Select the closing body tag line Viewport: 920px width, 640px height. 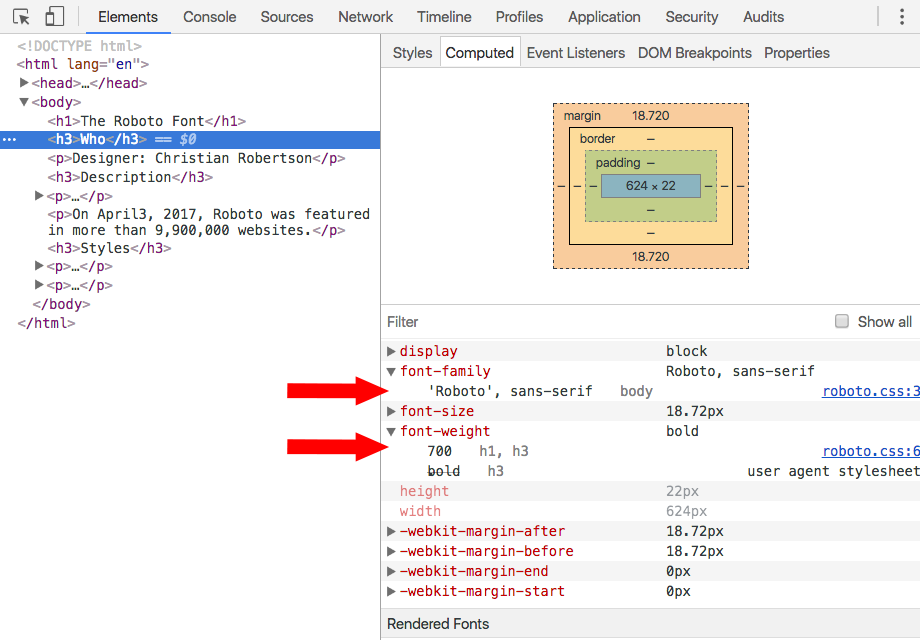62,304
